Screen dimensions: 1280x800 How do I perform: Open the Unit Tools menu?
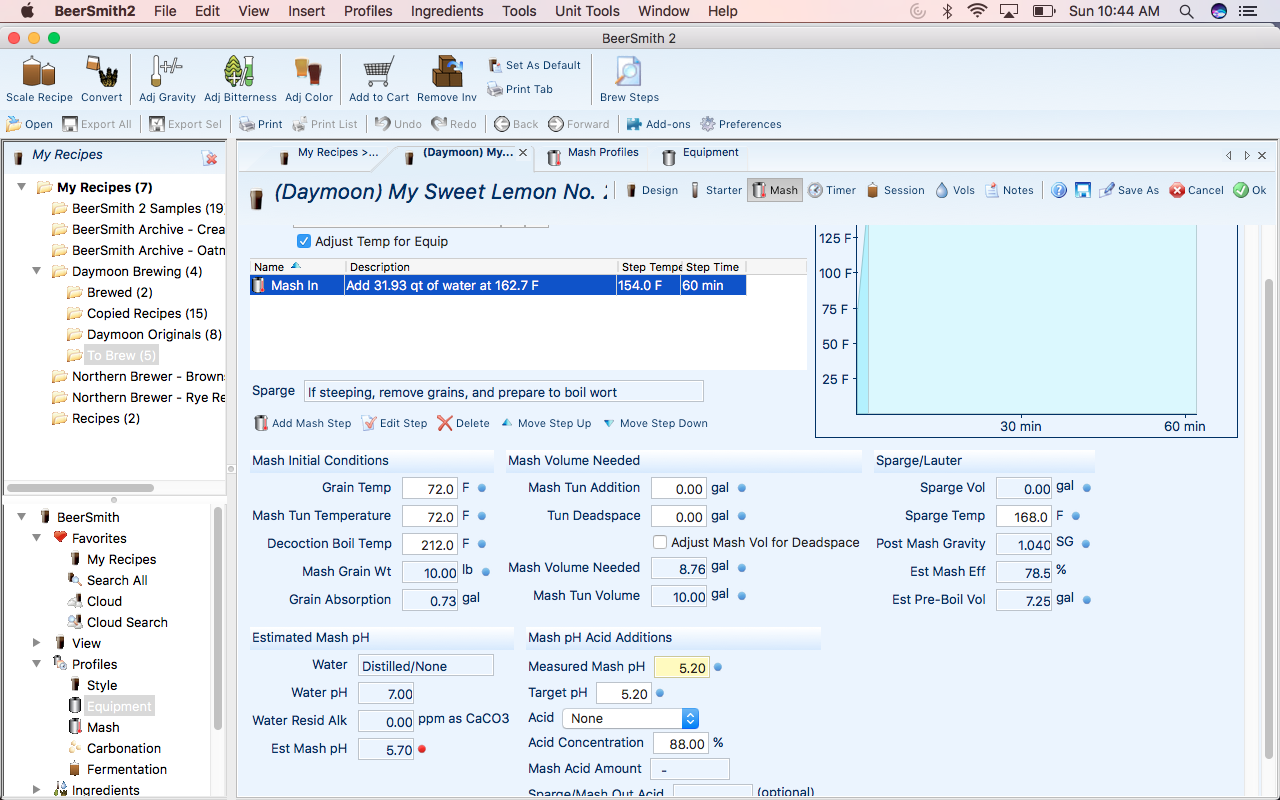[588, 11]
